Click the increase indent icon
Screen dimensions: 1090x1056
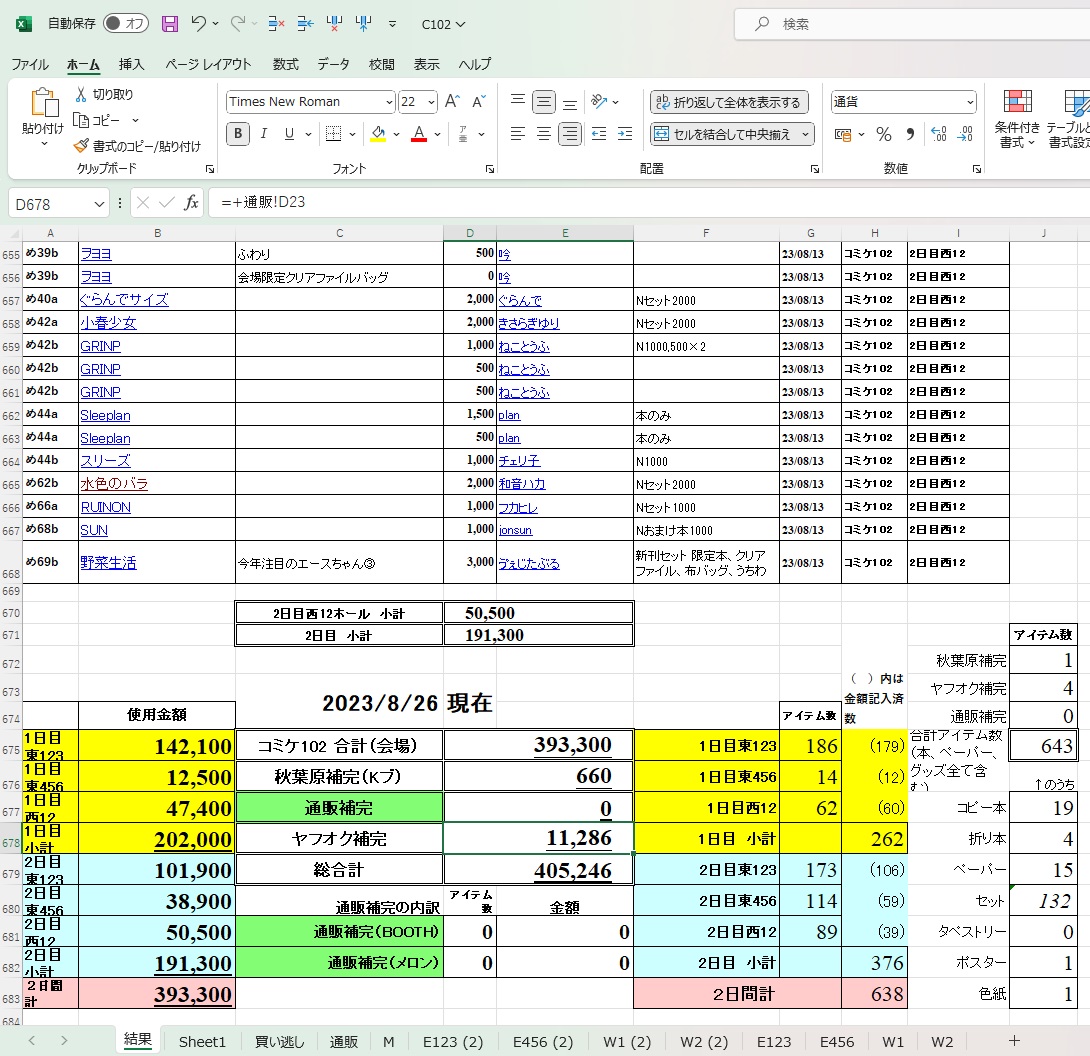point(625,133)
